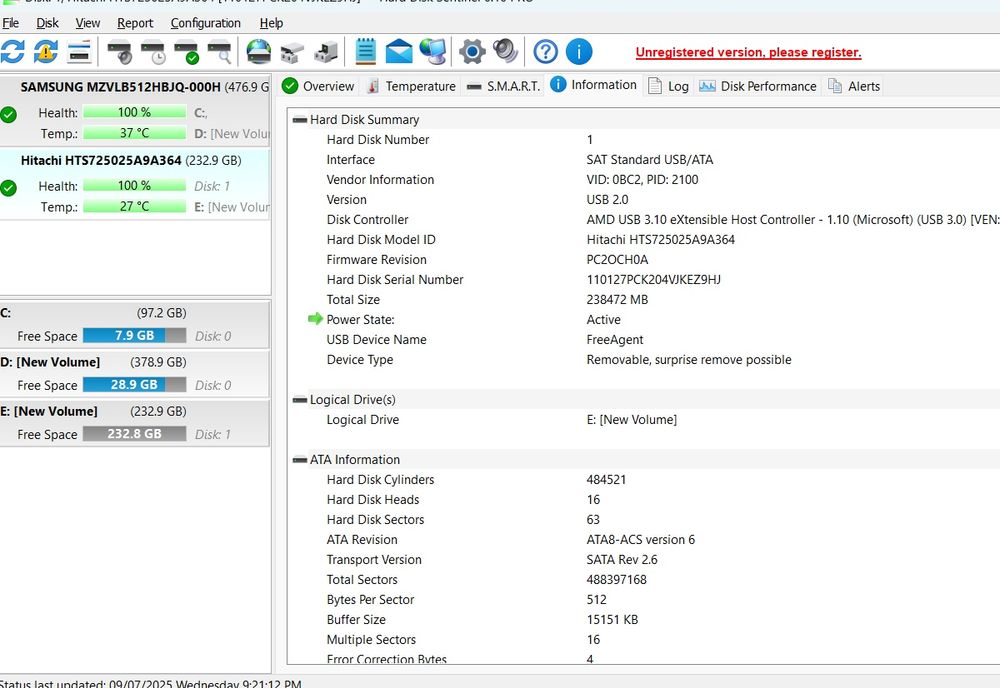This screenshot has height=688, width=1000.
Task: Click the globe over disk icon
Action: [259, 52]
